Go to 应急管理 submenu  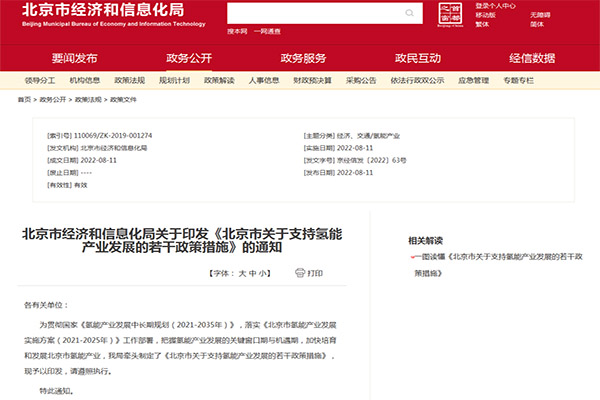[473, 80]
